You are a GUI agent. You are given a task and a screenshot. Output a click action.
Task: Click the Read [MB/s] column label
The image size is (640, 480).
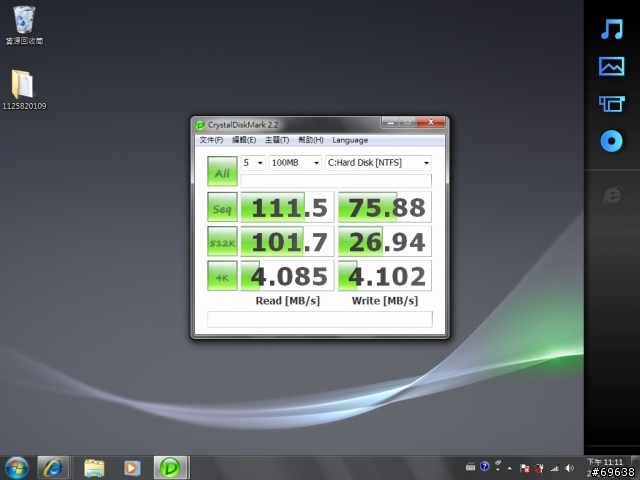(287, 301)
